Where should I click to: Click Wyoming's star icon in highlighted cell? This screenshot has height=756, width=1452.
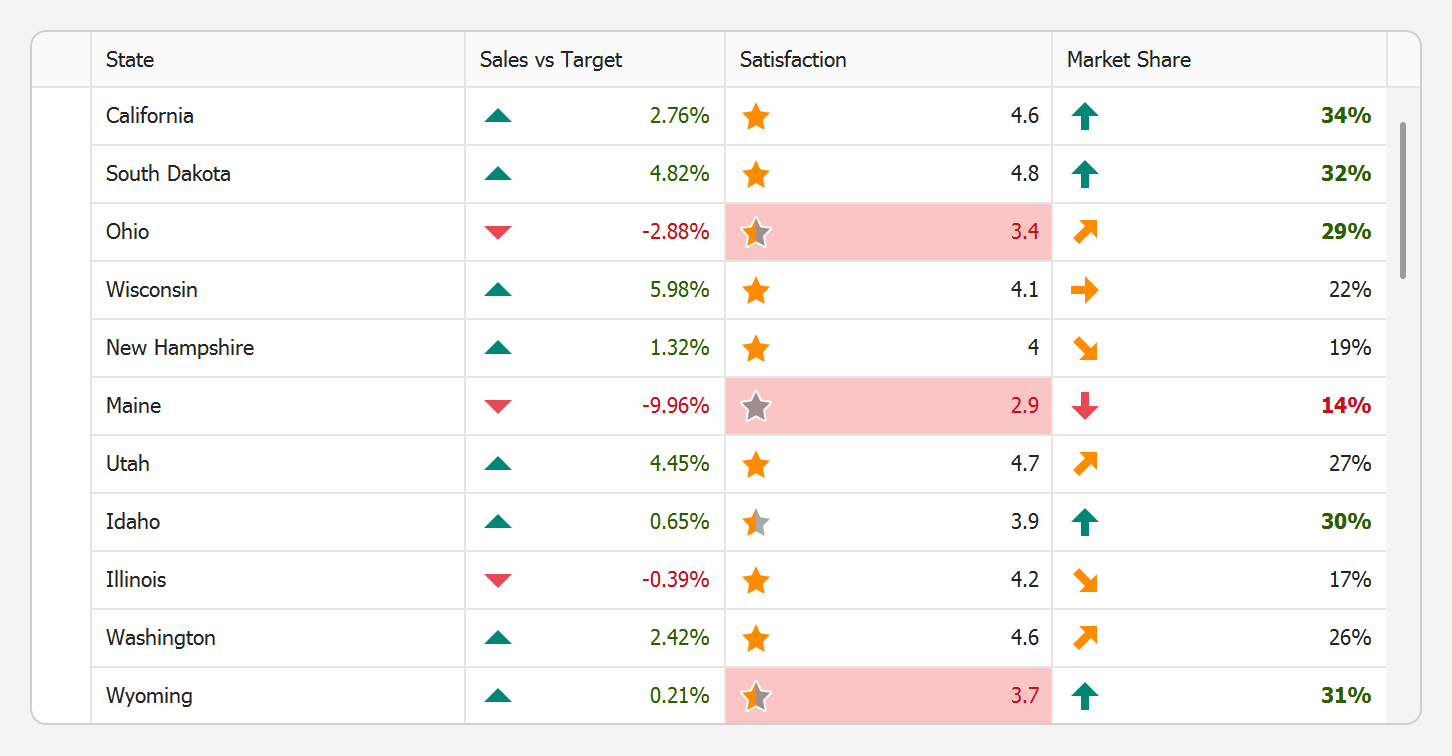pos(756,697)
